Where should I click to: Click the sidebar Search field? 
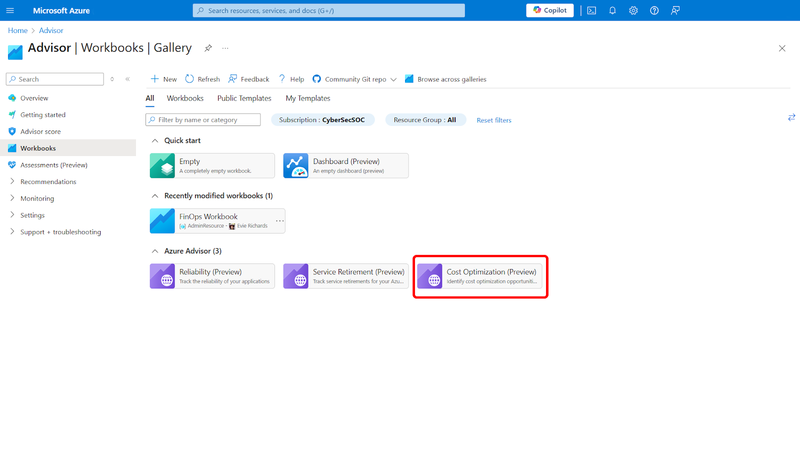point(55,79)
